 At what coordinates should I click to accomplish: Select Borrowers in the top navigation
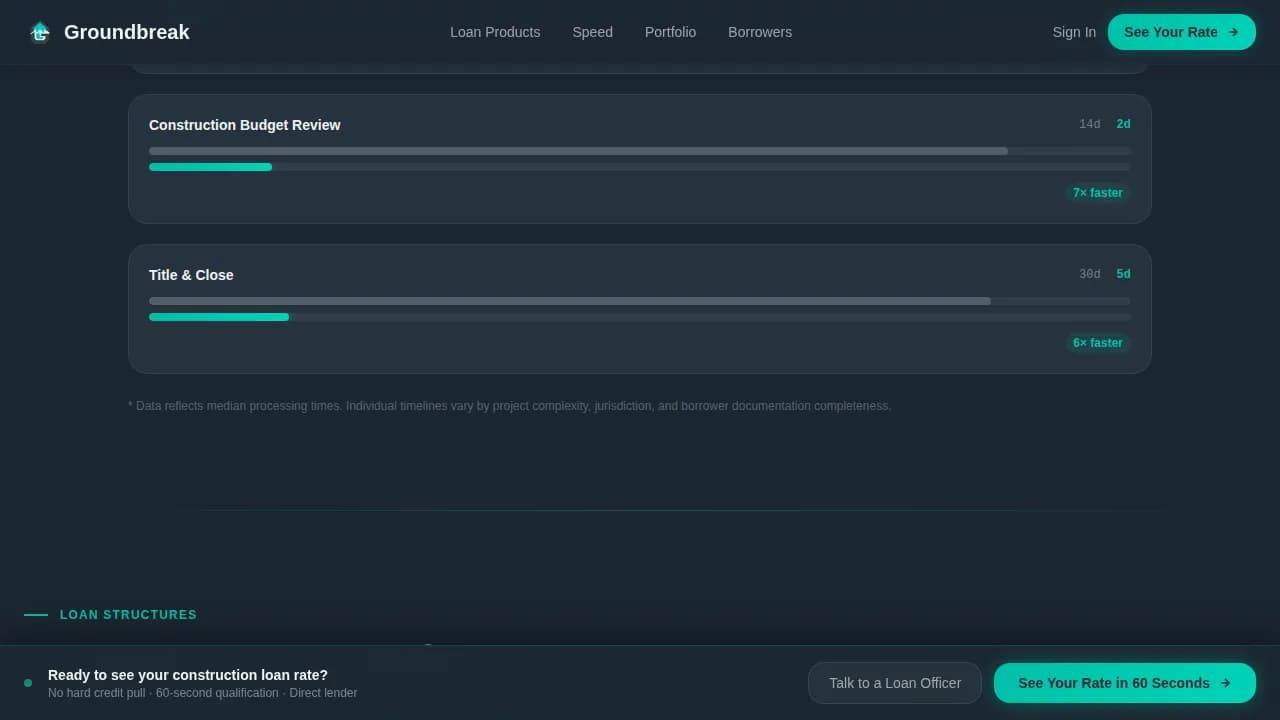[759, 32]
